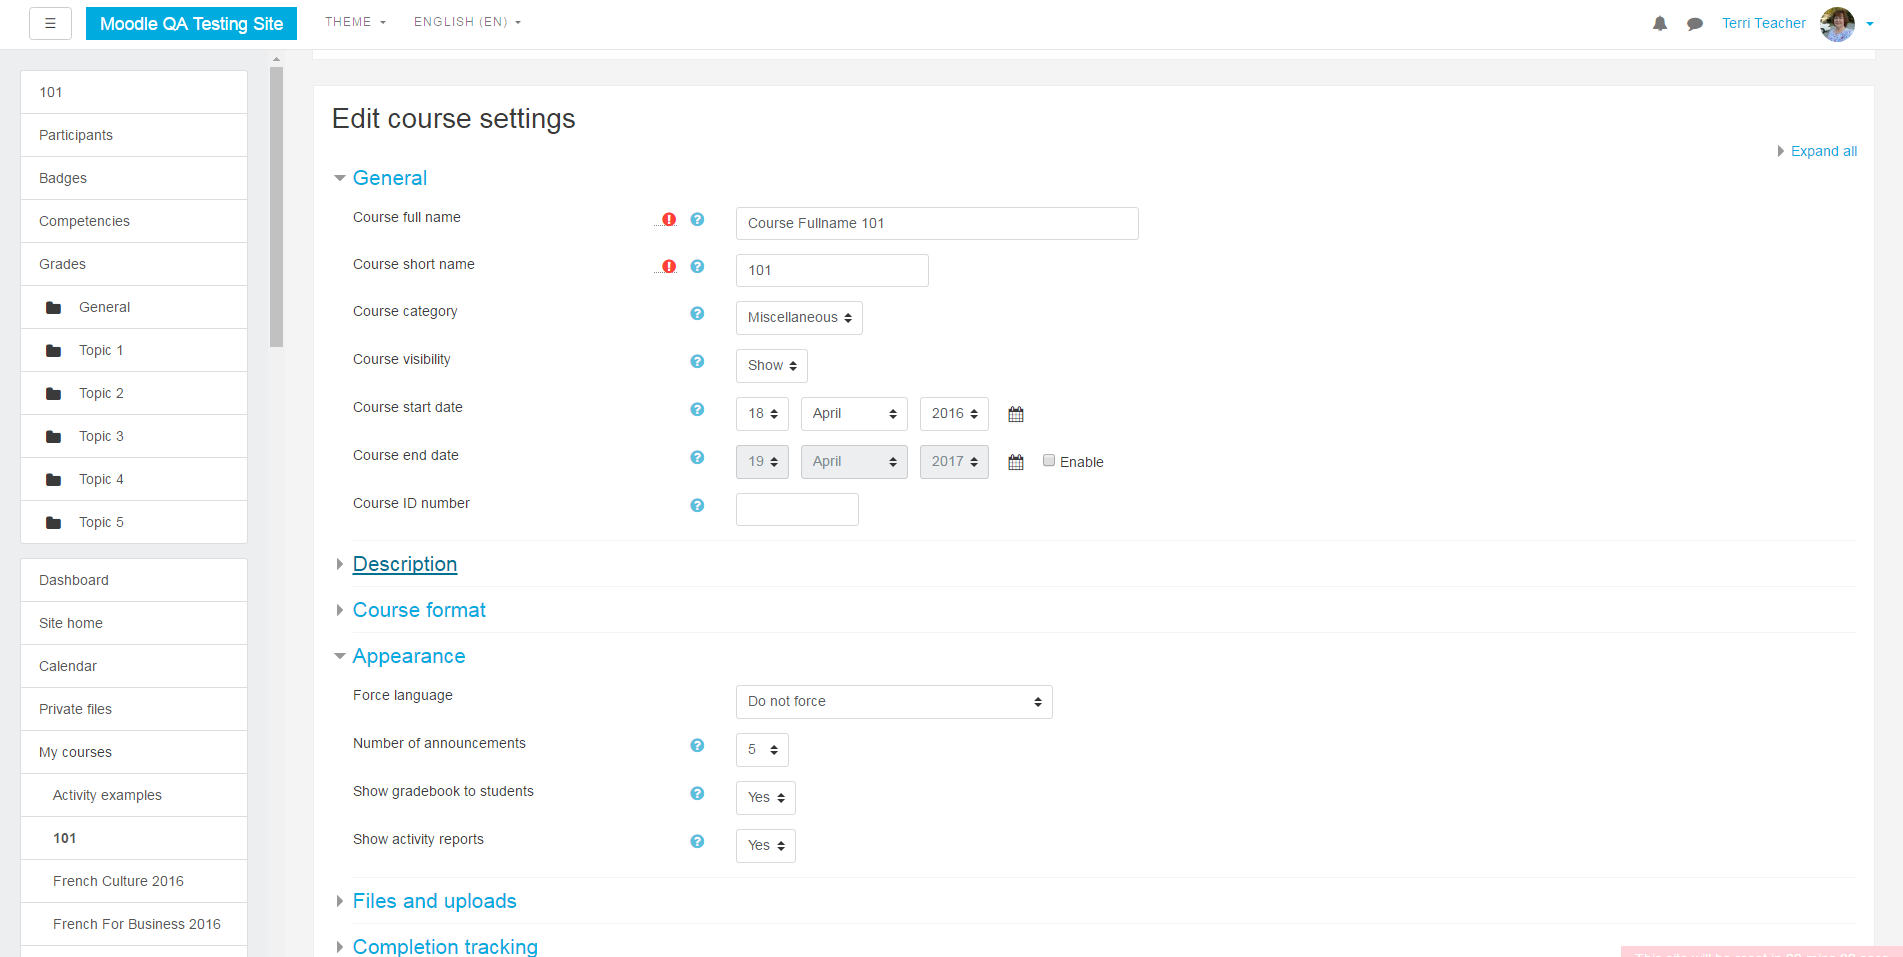Open help for Course full name
Image resolution: width=1903 pixels, height=957 pixels.
coord(697,219)
